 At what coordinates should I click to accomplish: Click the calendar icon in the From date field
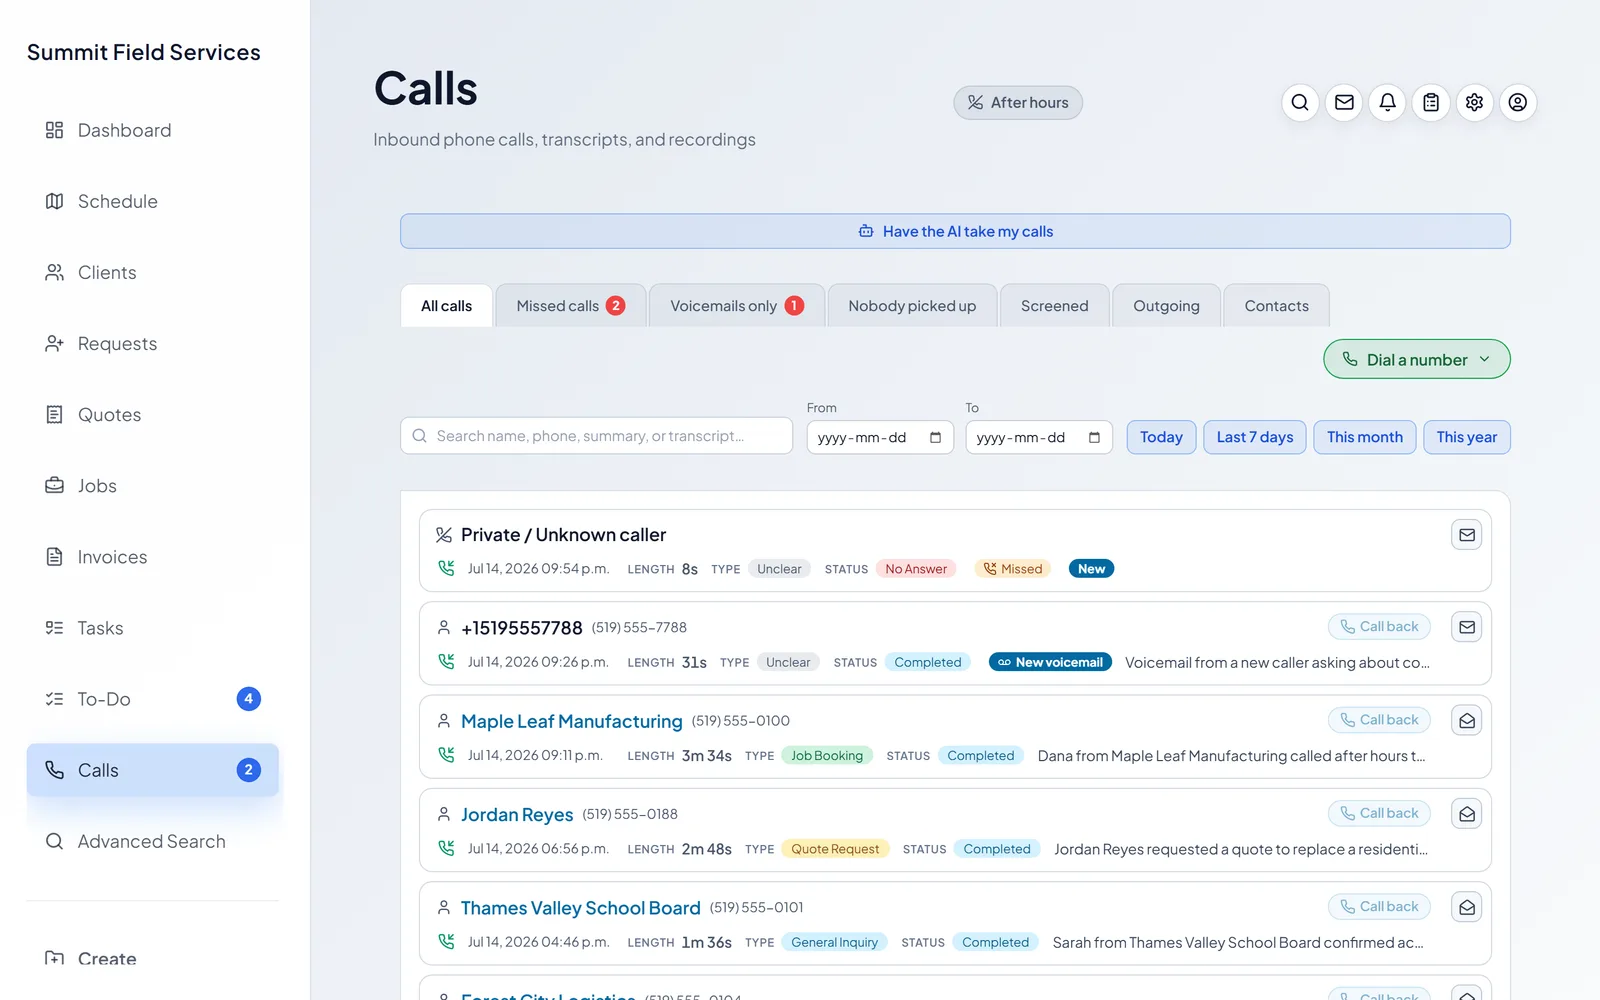pos(935,437)
